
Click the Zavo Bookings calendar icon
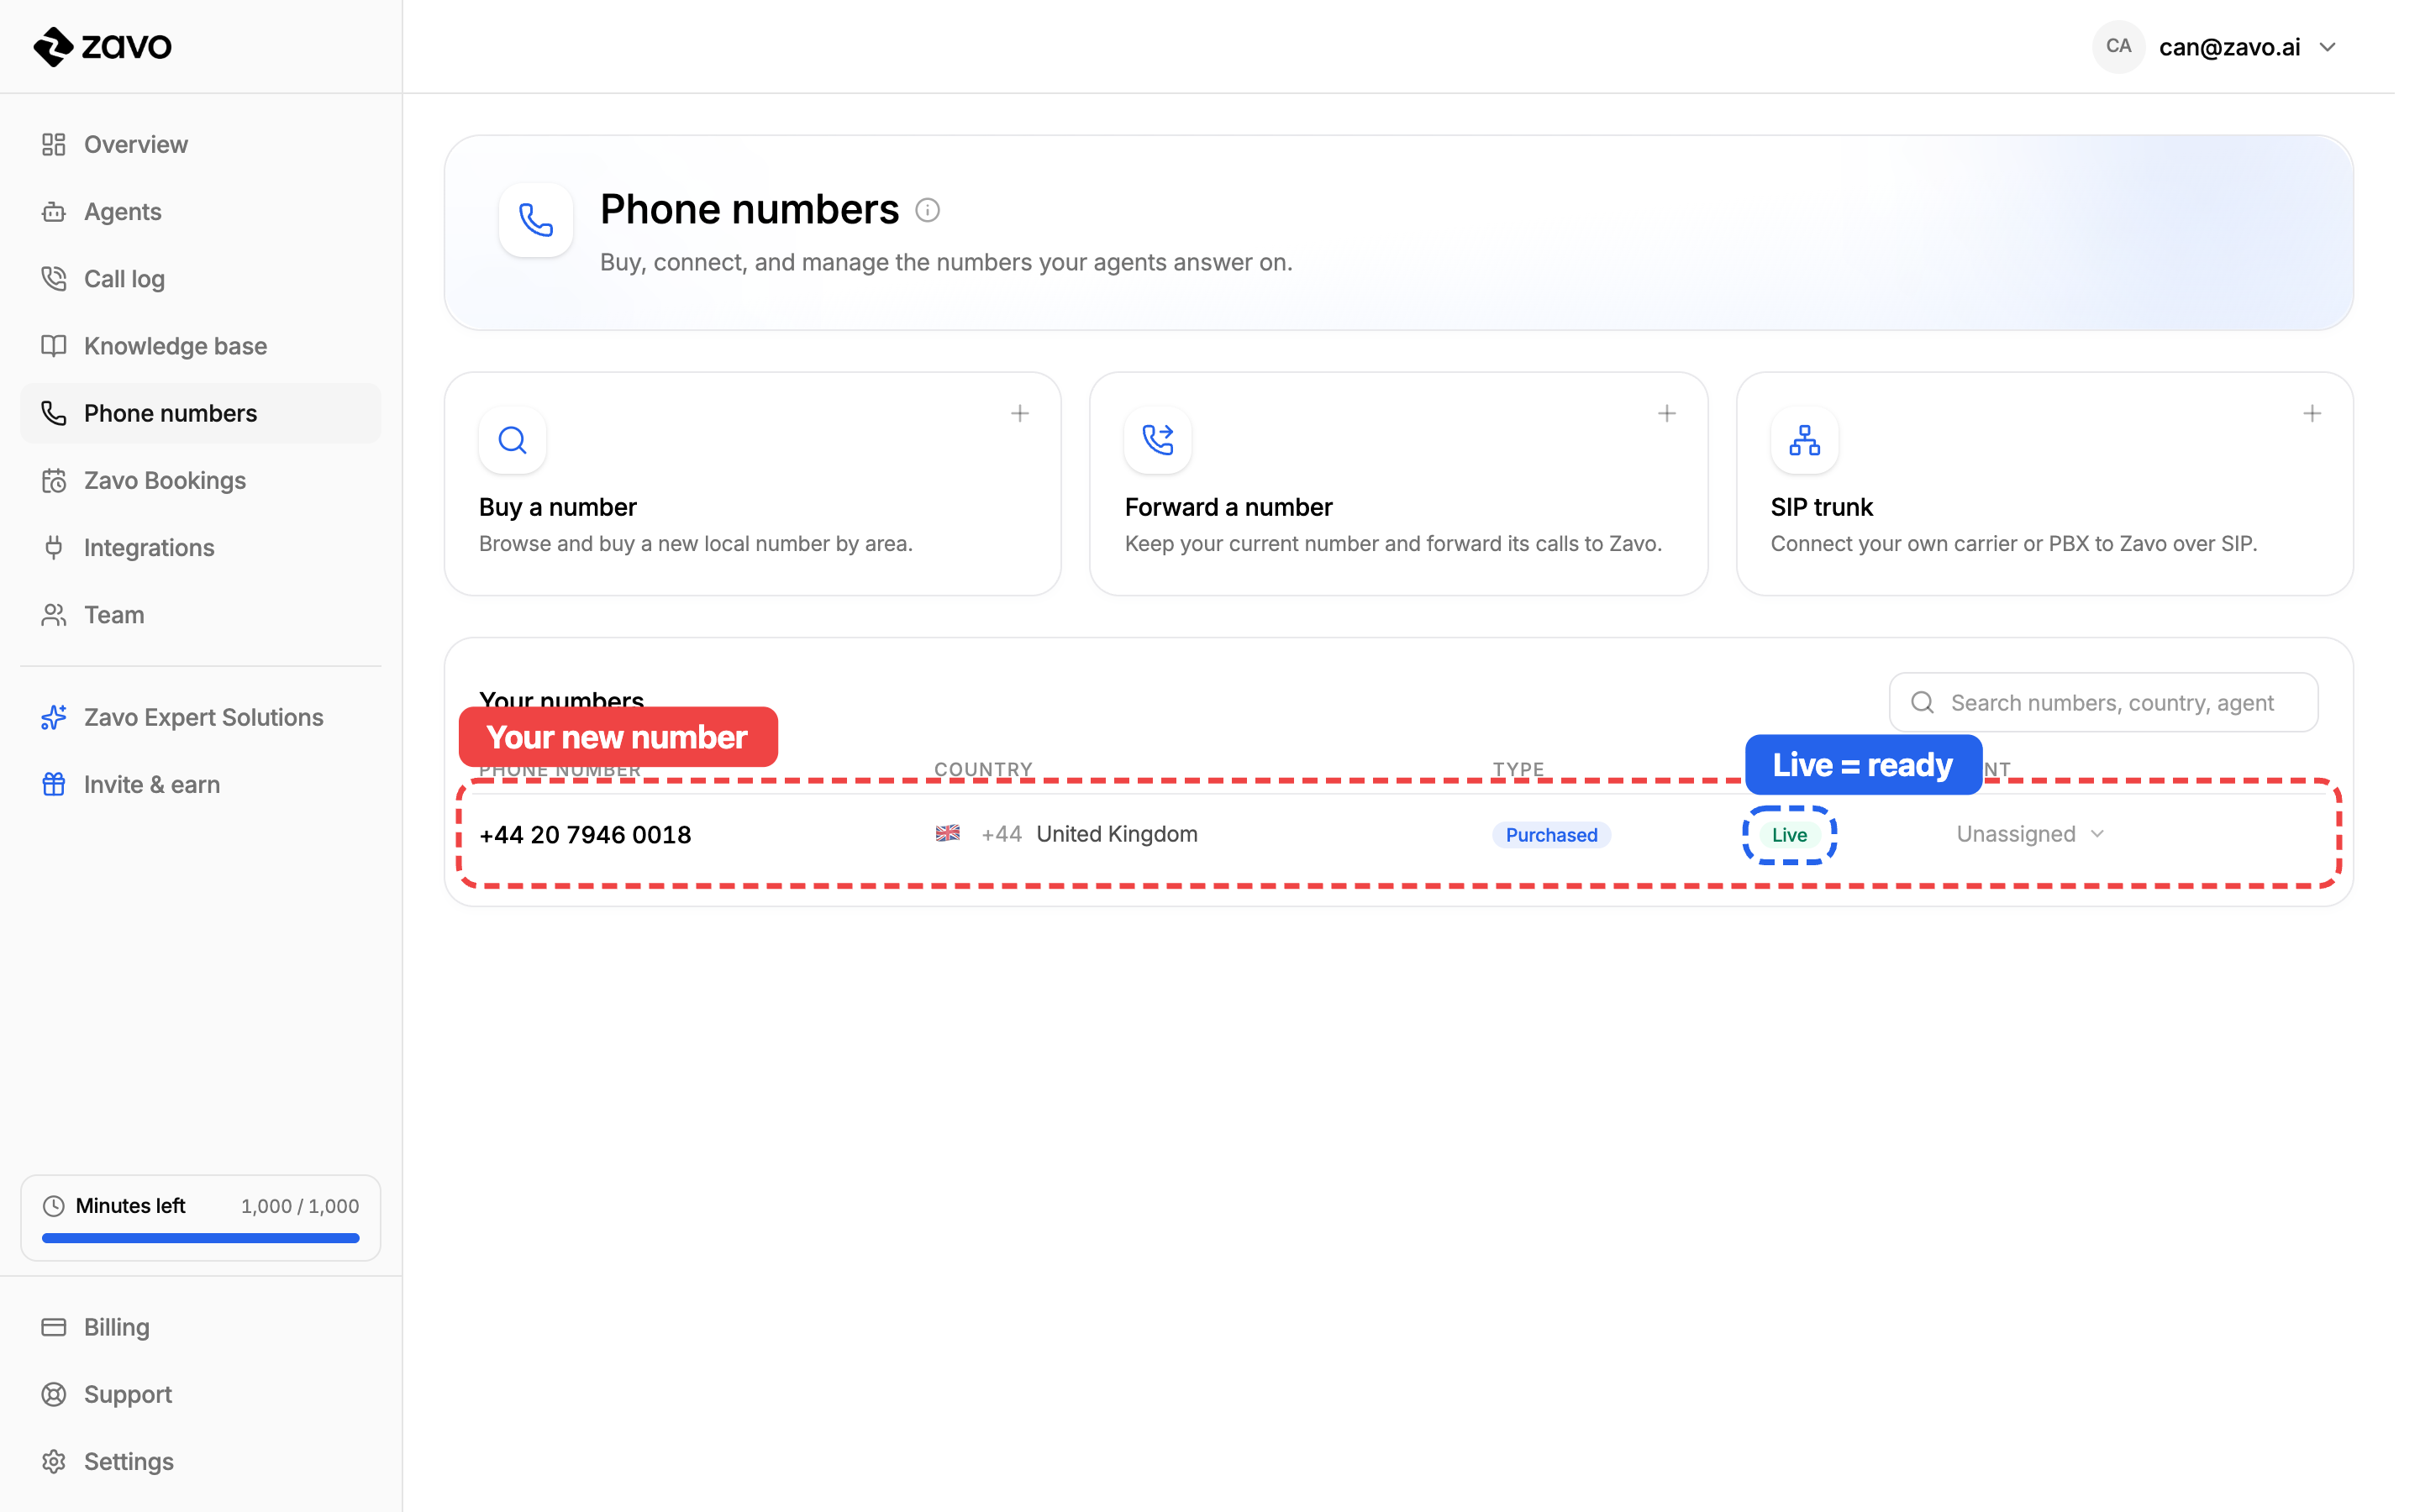click(54, 481)
